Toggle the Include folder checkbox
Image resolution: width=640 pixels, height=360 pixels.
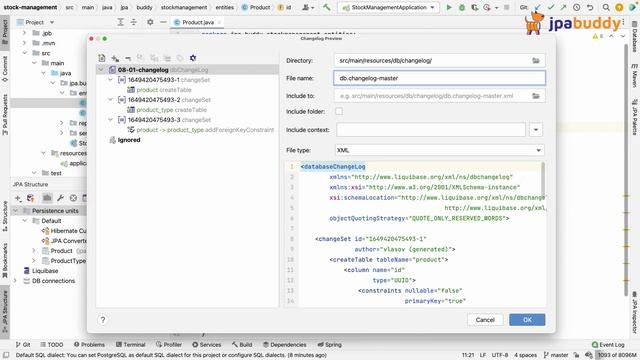pyautogui.click(x=339, y=111)
